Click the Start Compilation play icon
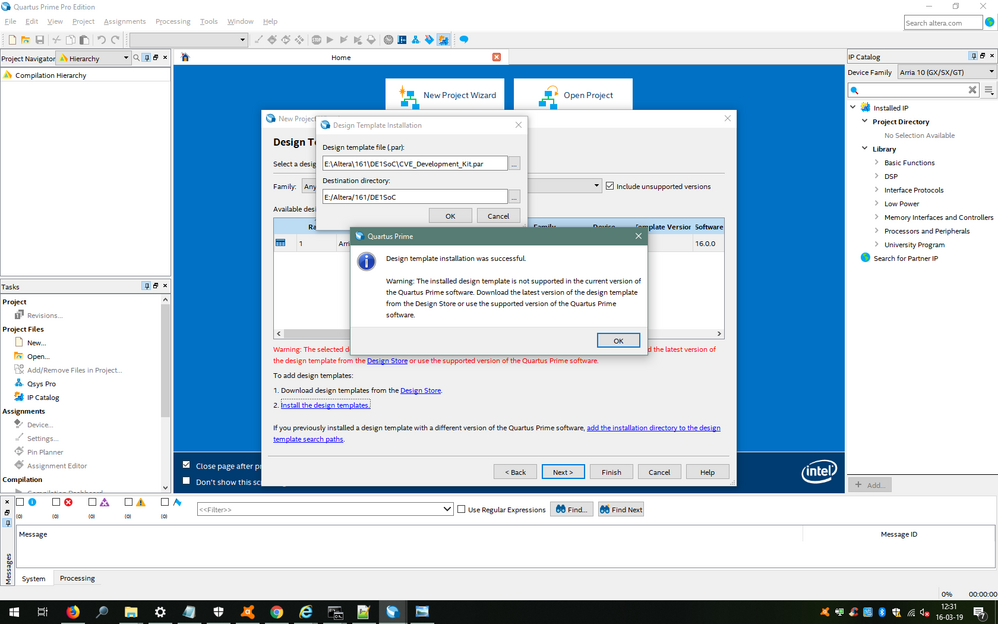Image resolution: width=998 pixels, height=624 pixels. [330, 39]
